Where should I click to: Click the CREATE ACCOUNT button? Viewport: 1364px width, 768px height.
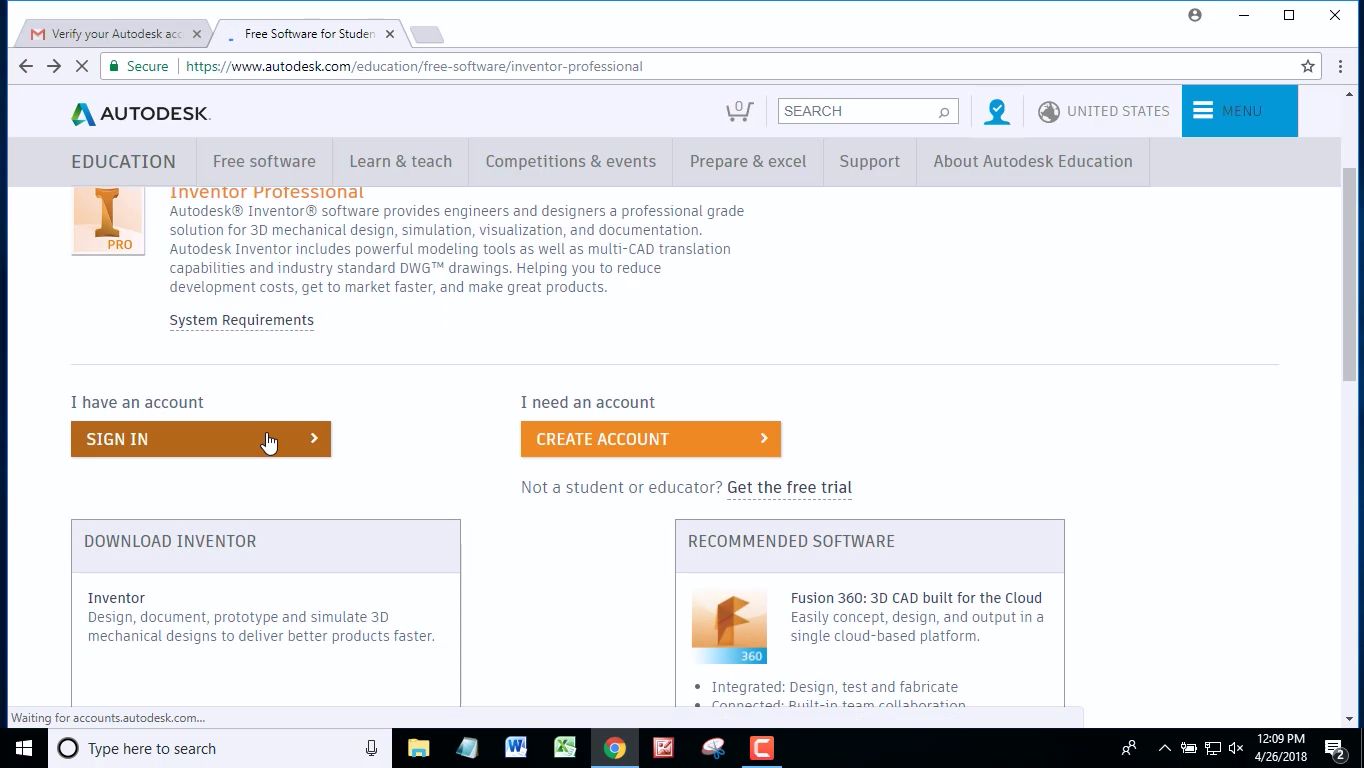click(x=650, y=439)
